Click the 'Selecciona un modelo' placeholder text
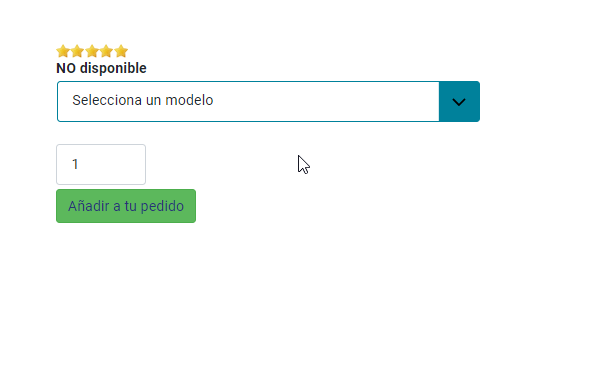Image resolution: width=609 pixels, height=380 pixels. [x=143, y=100]
